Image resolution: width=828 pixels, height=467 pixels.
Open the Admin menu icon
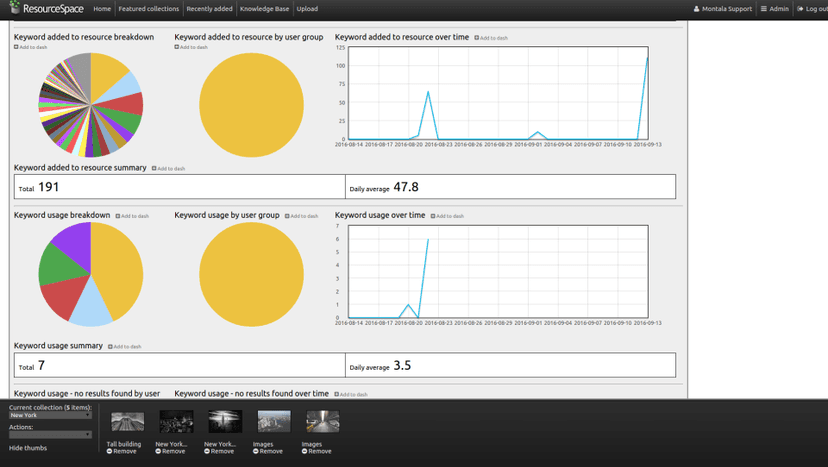[764, 9]
